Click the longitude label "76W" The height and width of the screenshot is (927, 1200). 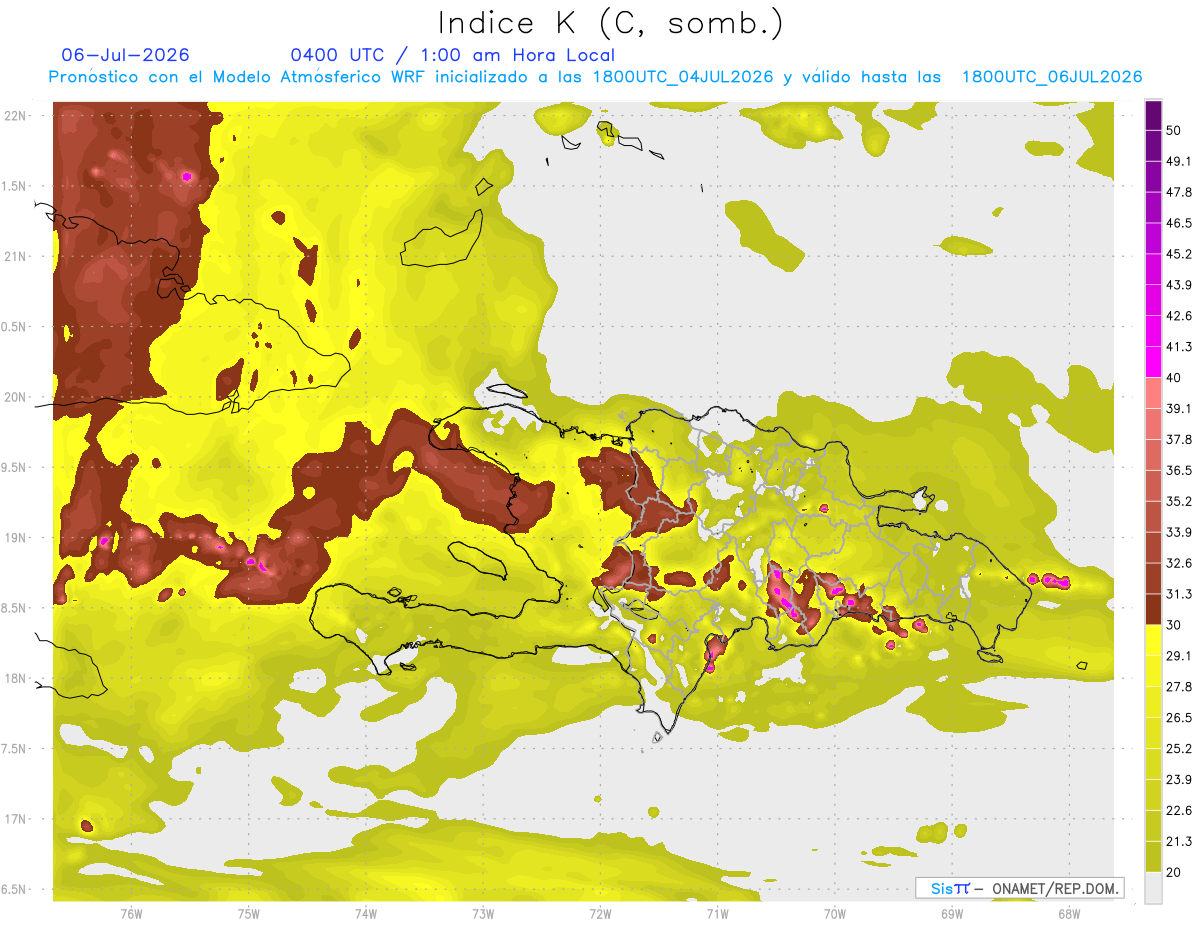coord(131,913)
